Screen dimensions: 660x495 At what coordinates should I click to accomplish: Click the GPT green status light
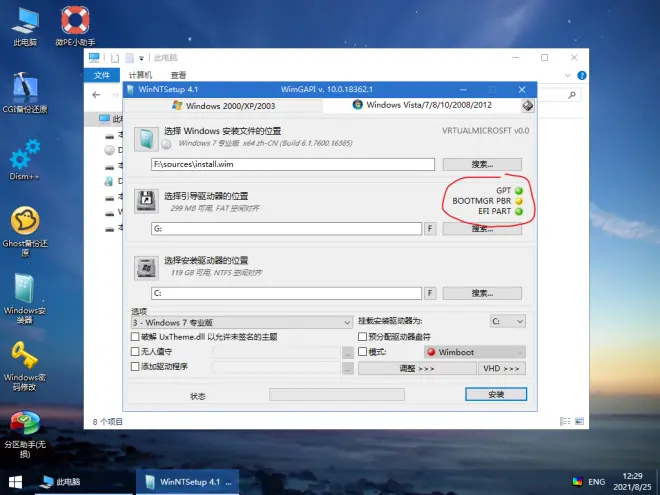(x=519, y=191)
